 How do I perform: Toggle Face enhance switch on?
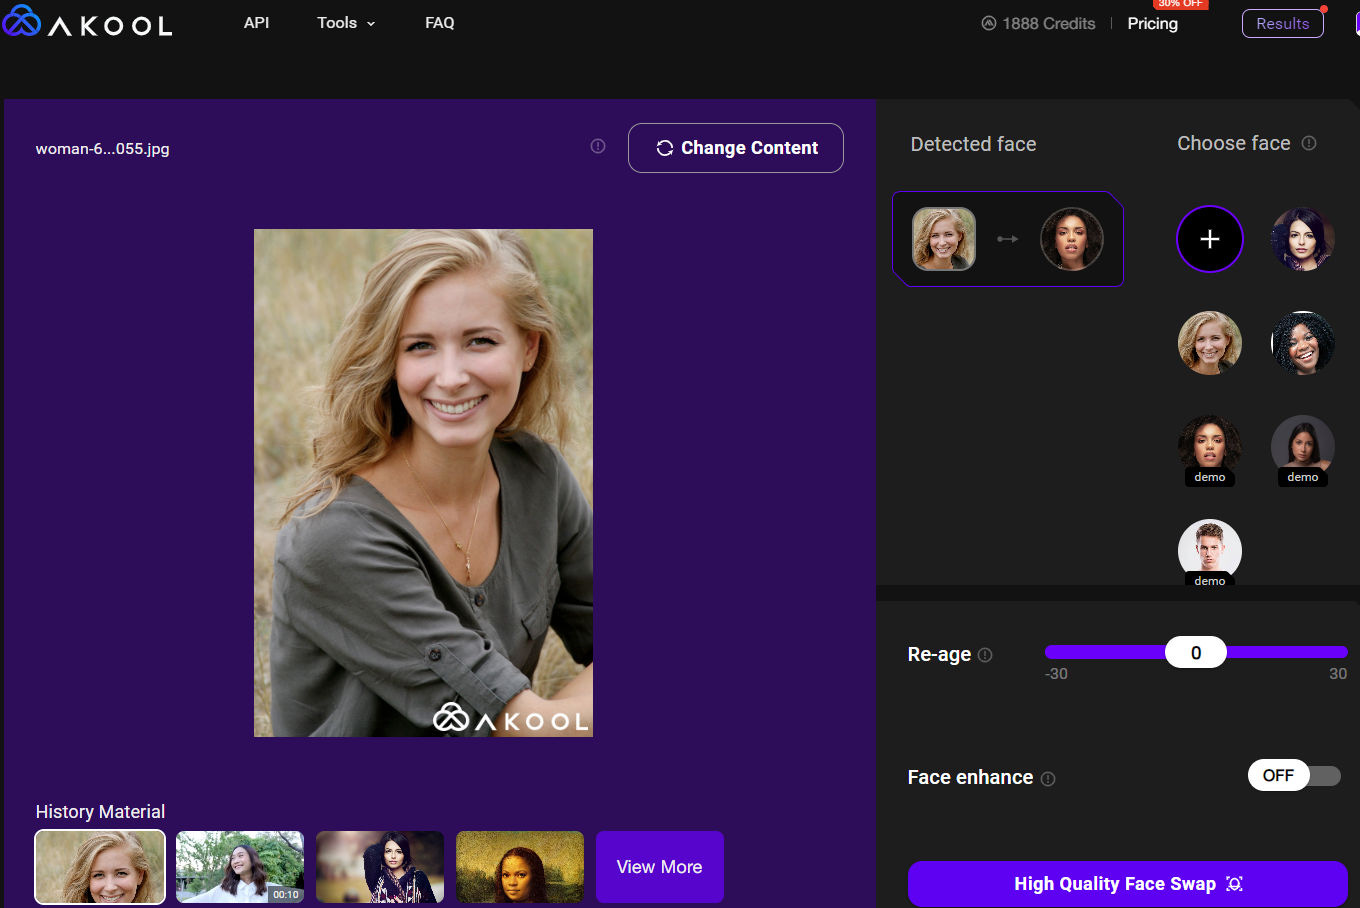[1294, 776]
